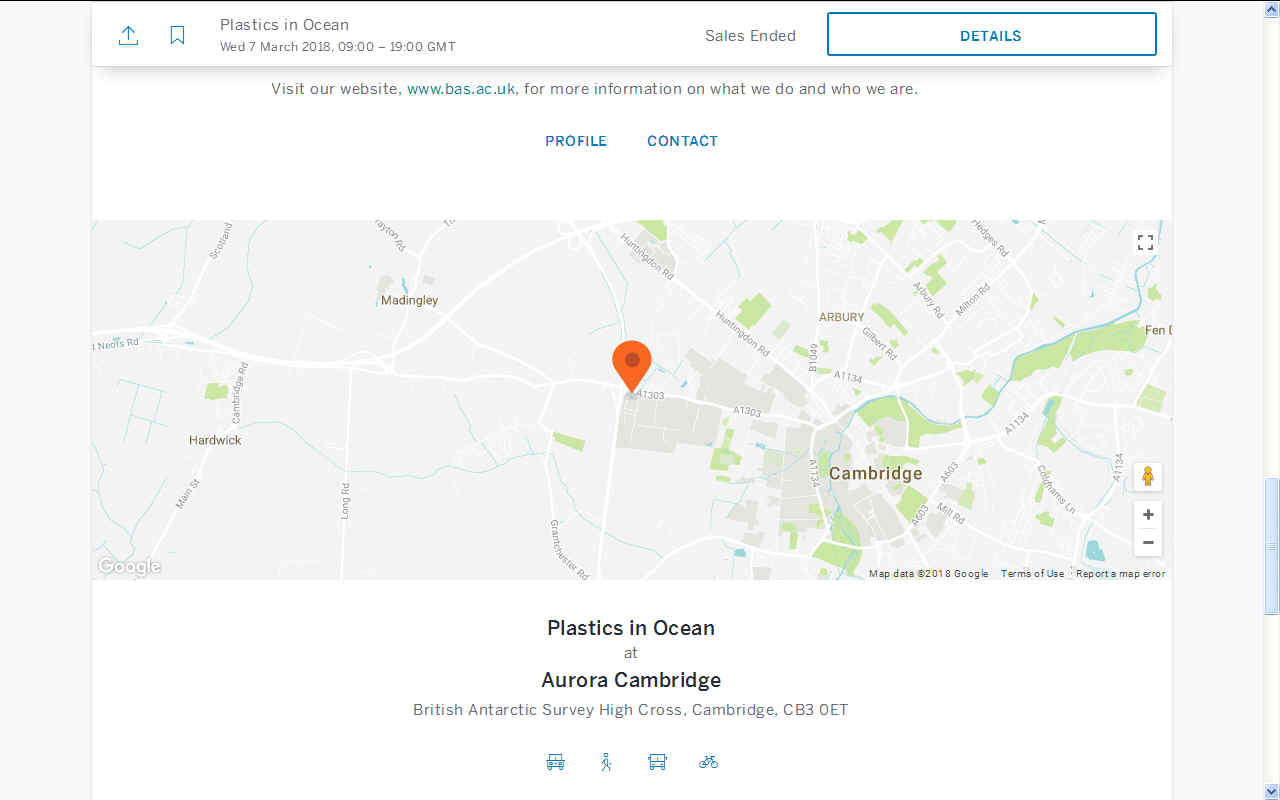
Task: Get driving directions via car icon
Action: point(556,762)
